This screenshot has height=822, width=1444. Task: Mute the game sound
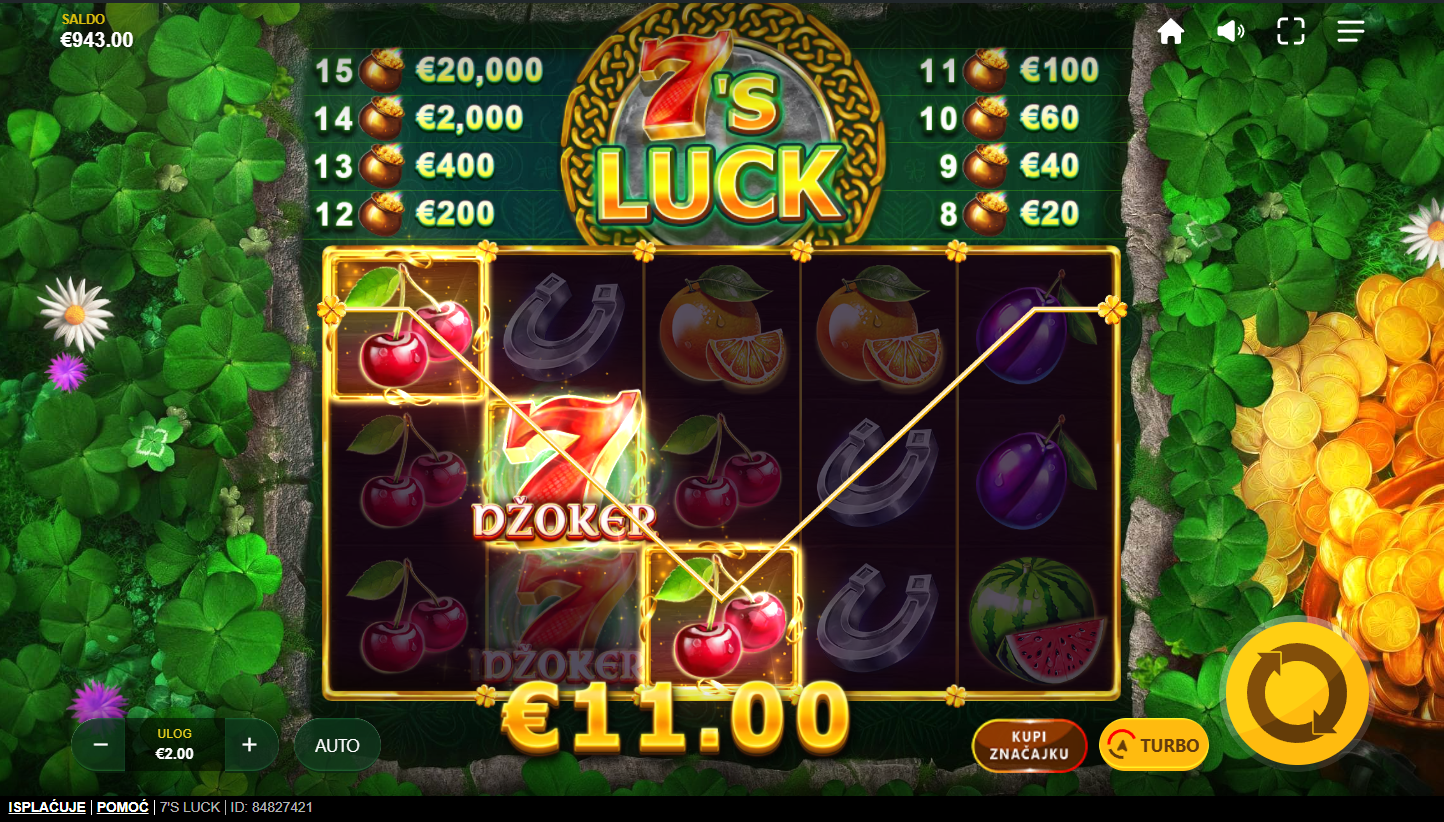(1230, 31)
